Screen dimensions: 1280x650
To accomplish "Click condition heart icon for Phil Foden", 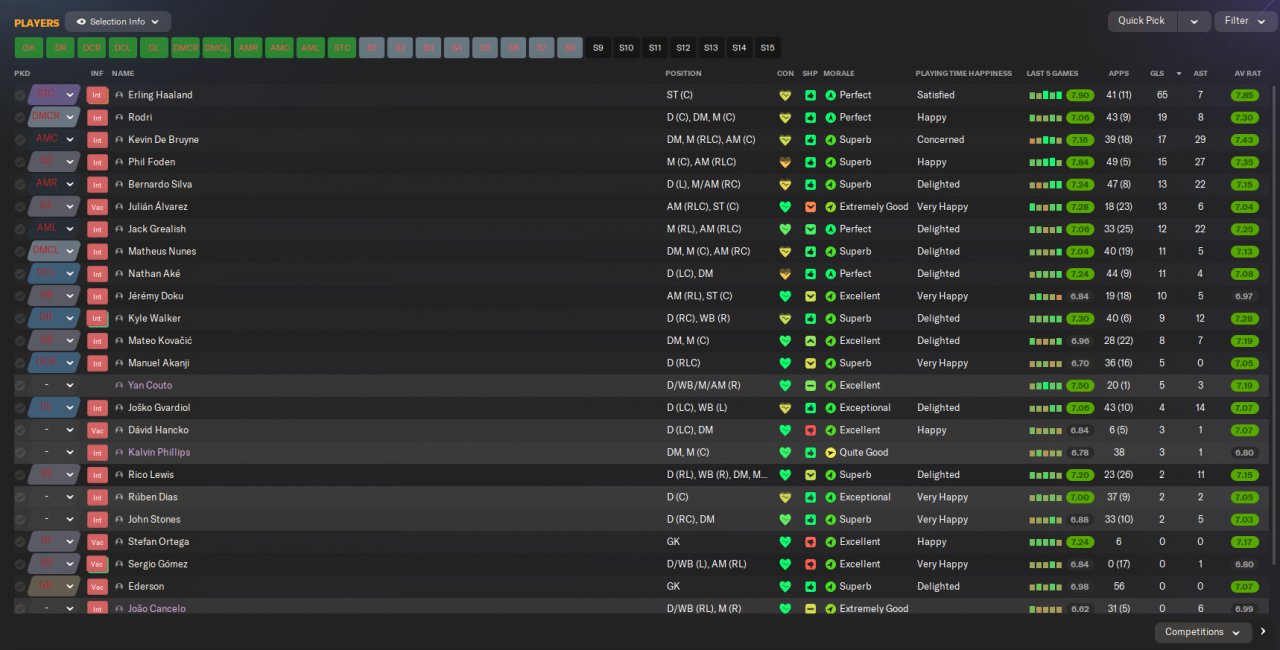I will coord(785,163).
